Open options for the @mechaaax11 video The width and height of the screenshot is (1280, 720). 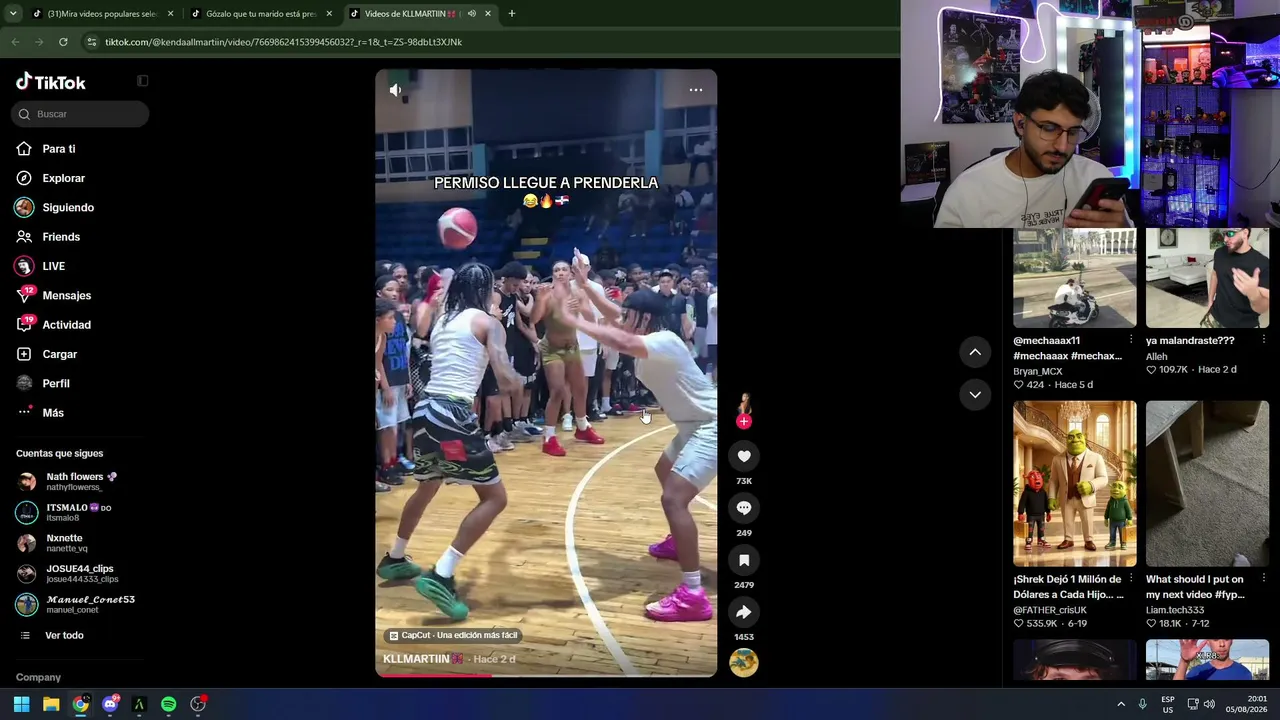point(1131,340)
